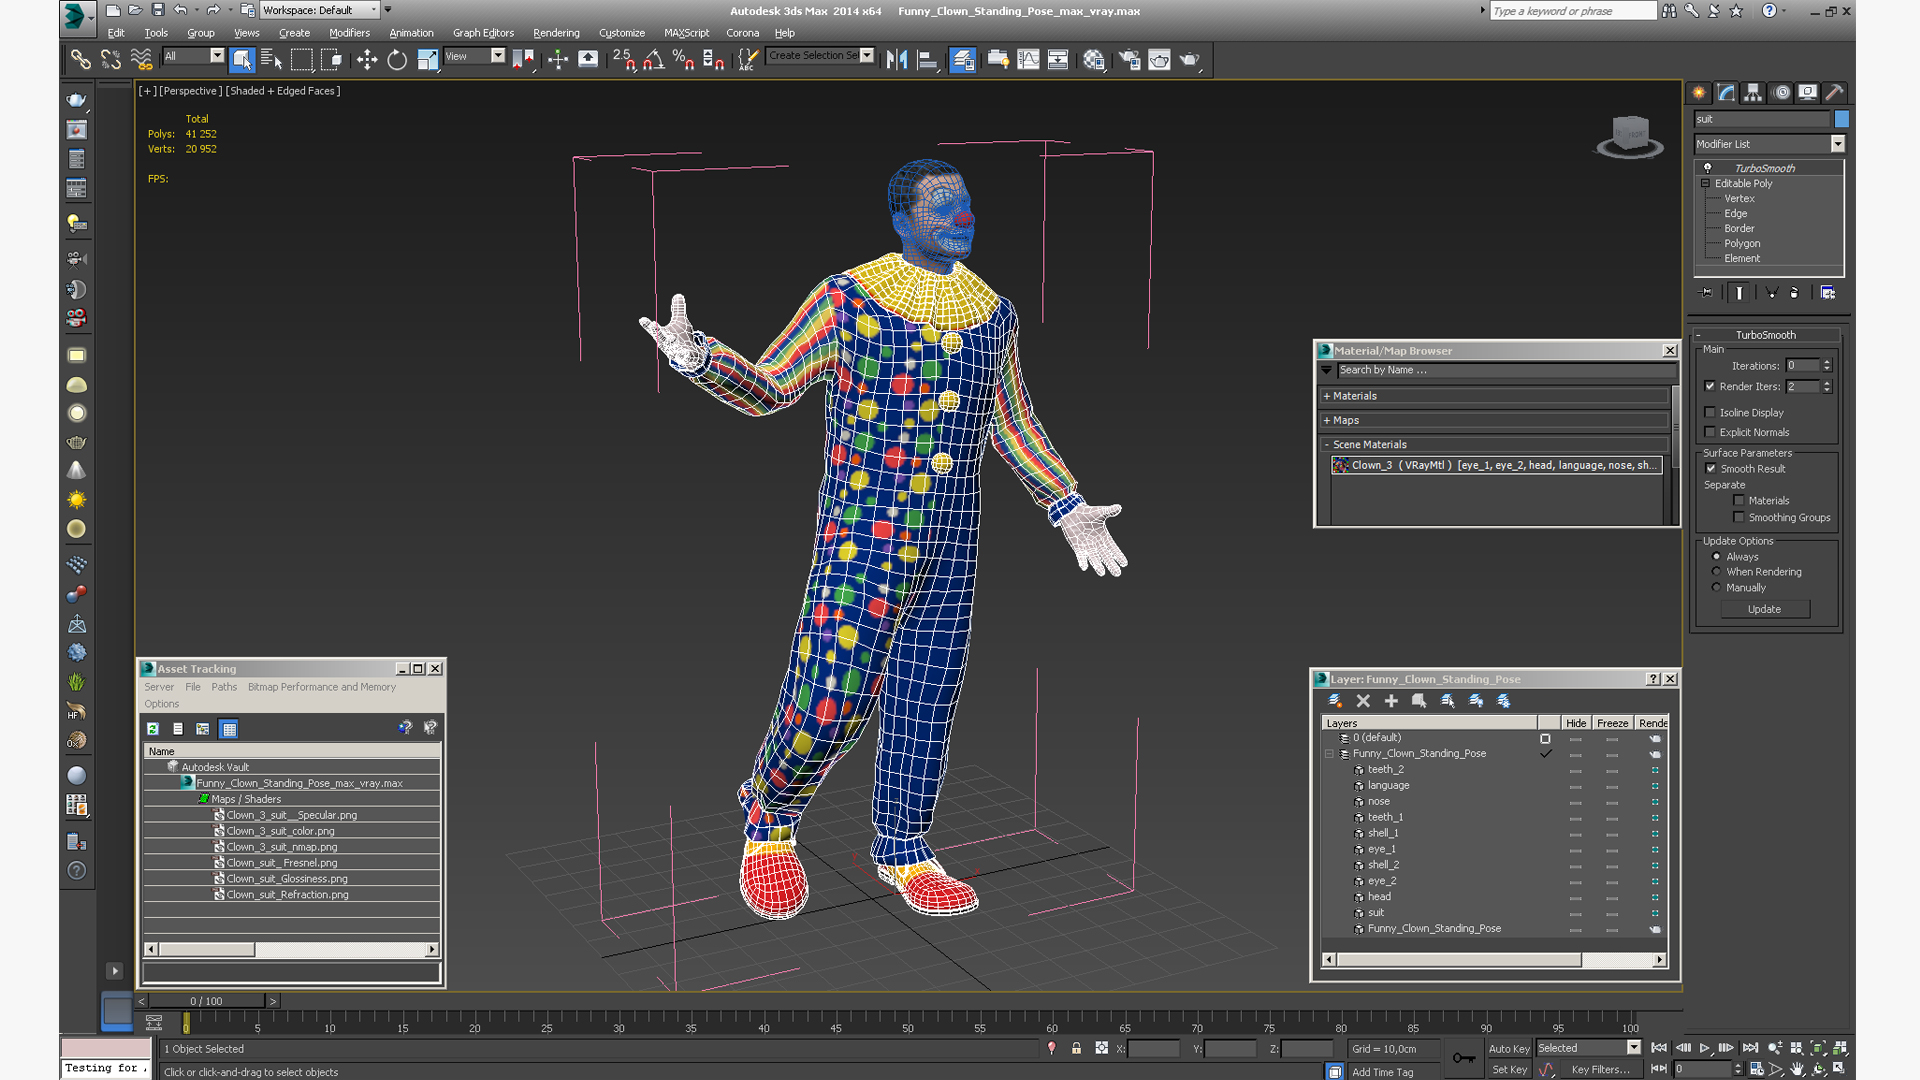Click the Set Key button
Screen dimensions: 1920x1080
[x=1509, y=1069]
